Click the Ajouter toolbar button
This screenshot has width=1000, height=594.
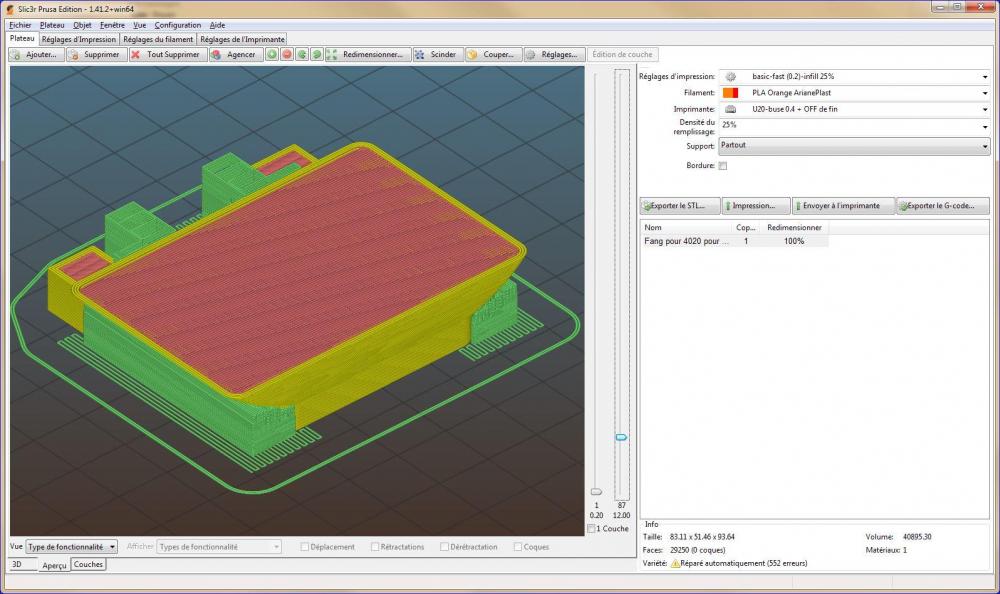(x=36, y=55)
